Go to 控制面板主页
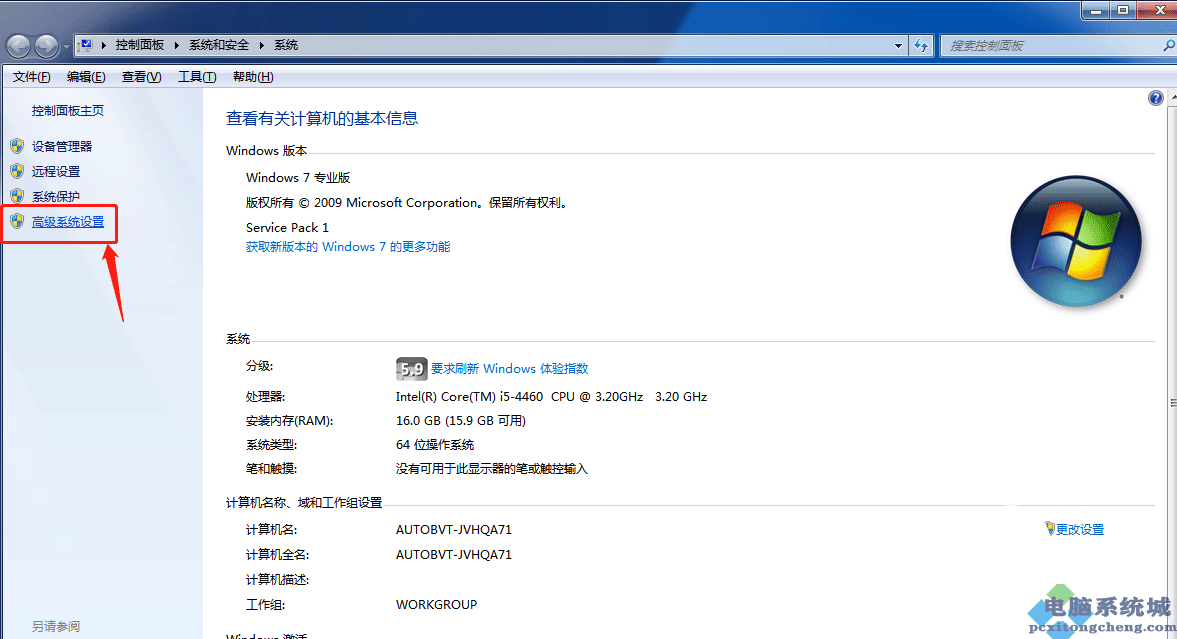 point(68,110)
